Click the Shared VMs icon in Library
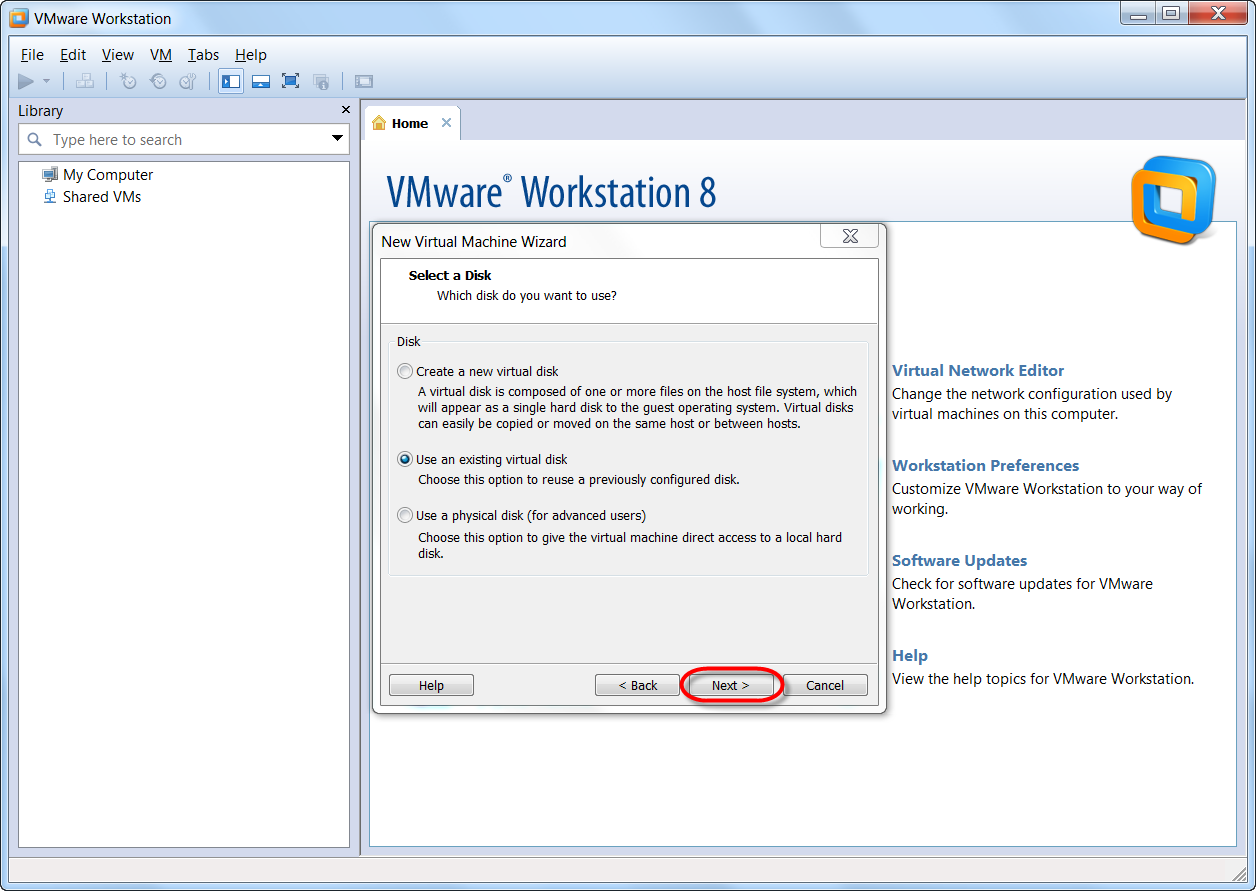 50,197
